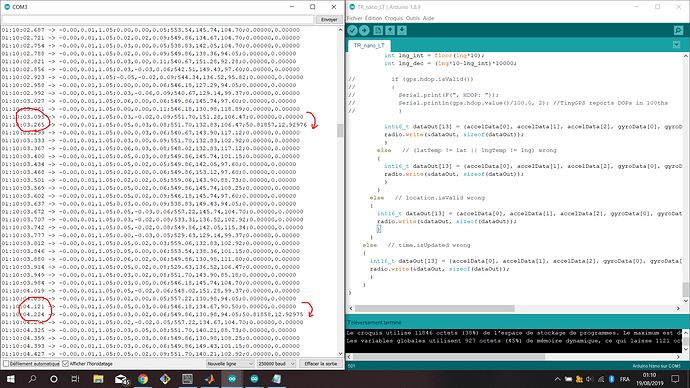Open the Aide menu

(428, 18)
